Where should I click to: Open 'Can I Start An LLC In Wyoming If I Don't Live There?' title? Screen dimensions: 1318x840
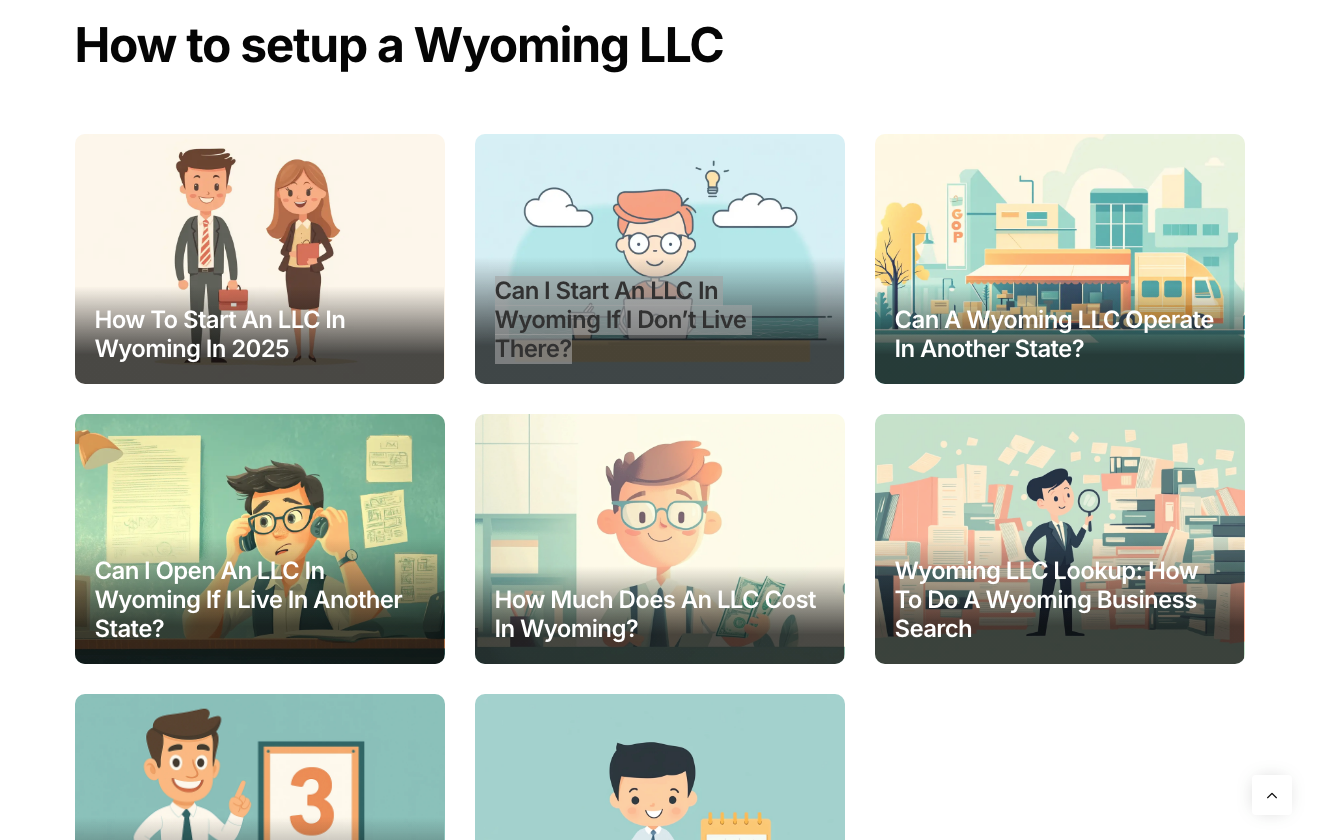621,319
